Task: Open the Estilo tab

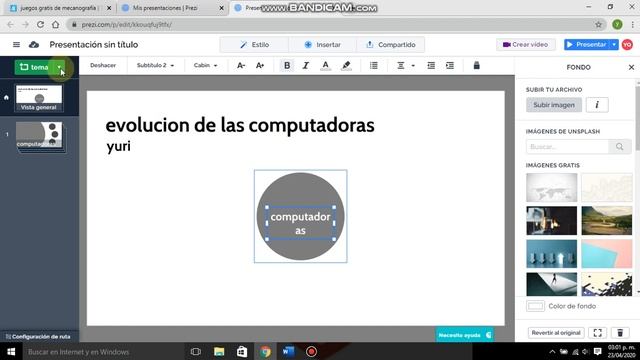Action: click(254, 44)
